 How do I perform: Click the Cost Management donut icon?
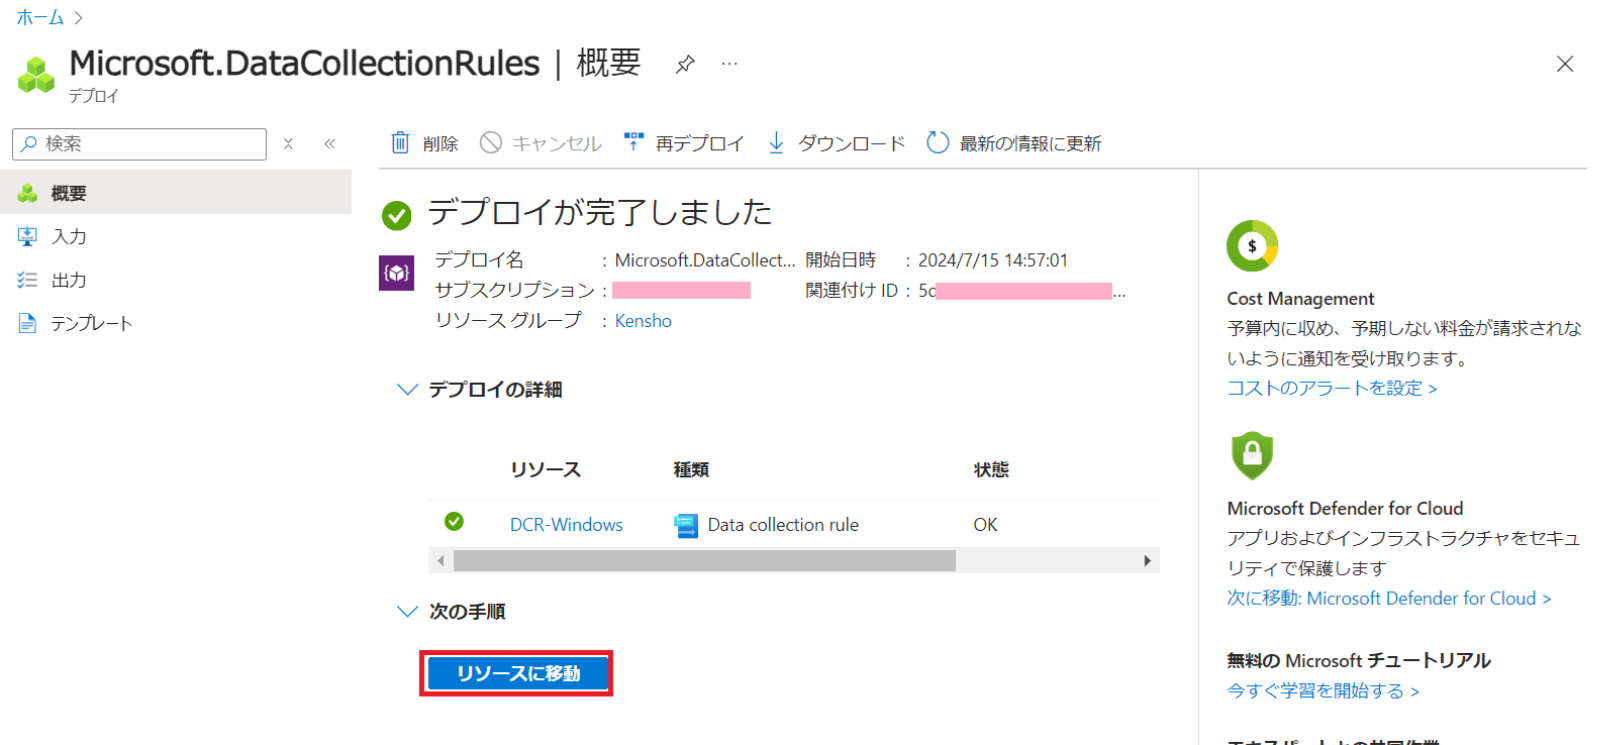point(1252,246)
